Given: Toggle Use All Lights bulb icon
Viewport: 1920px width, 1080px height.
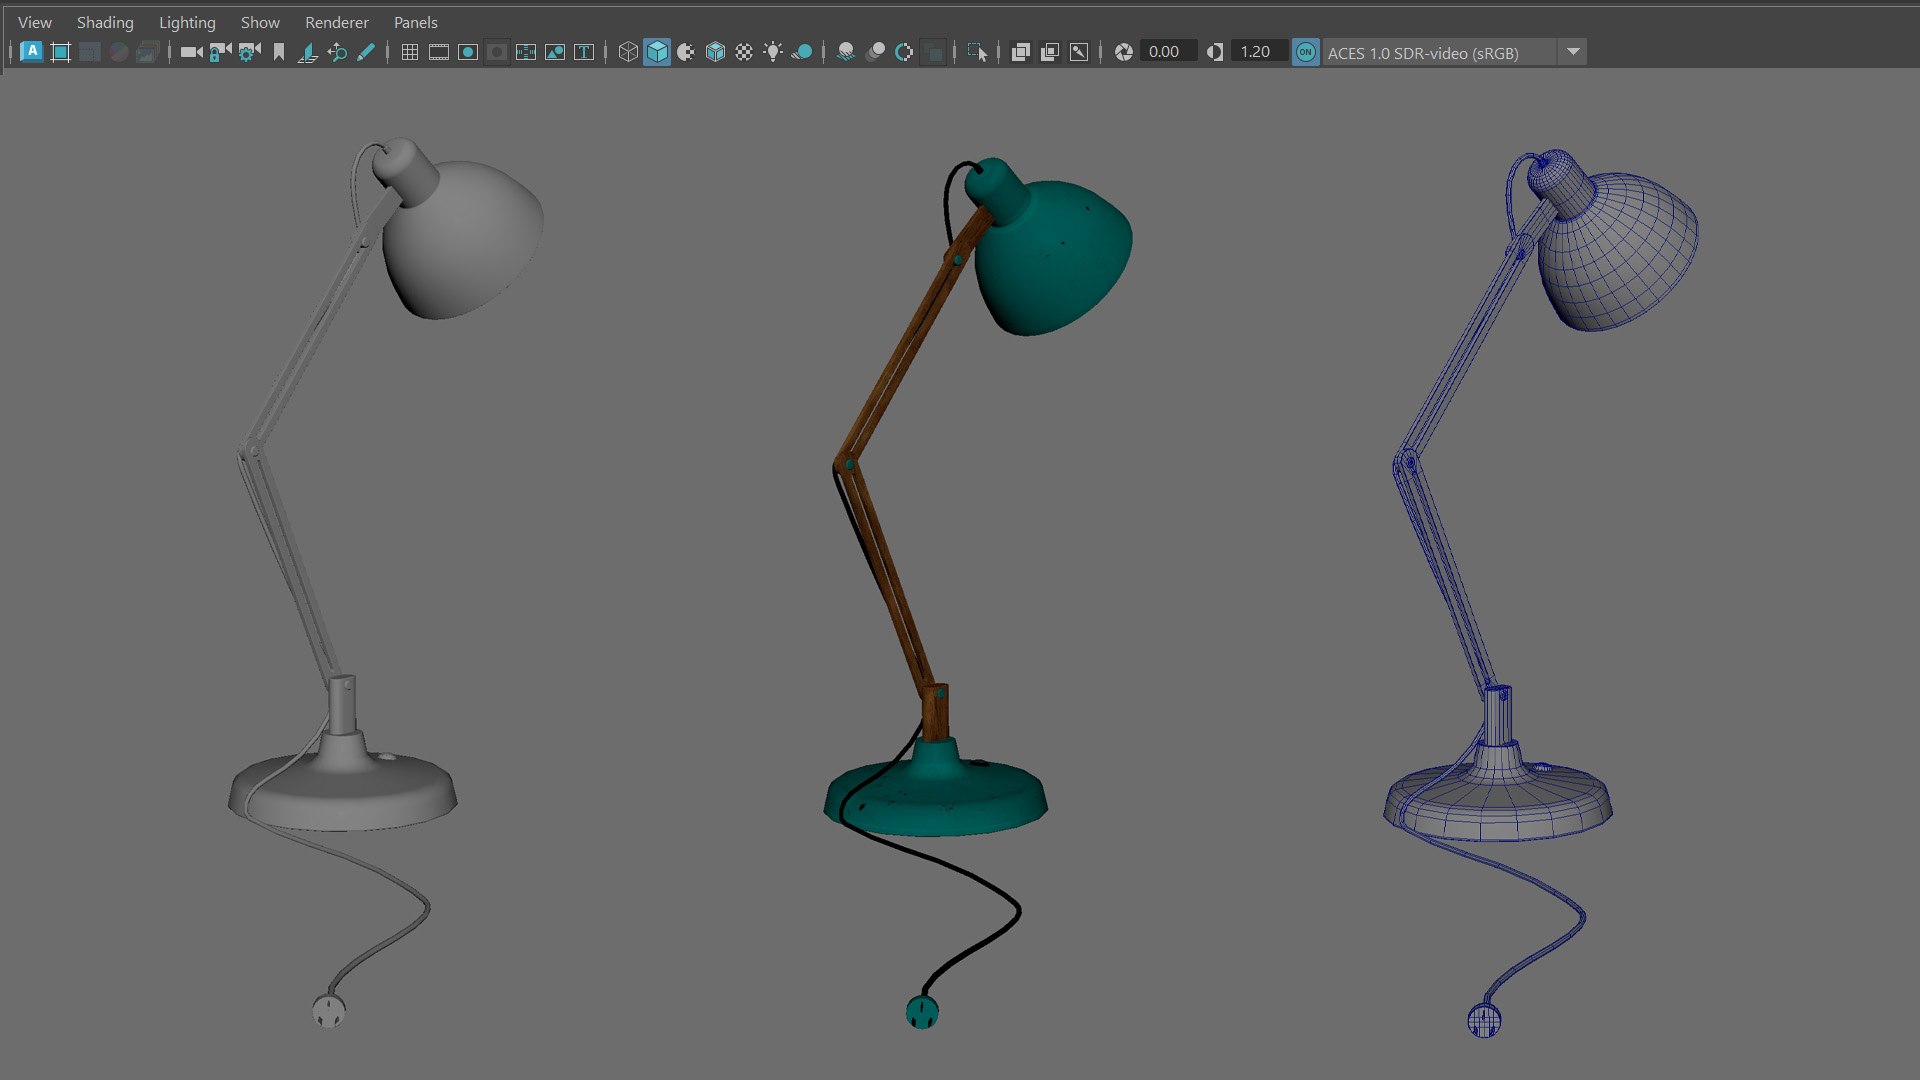Looking at the screenshot, I should coord(773,52).
